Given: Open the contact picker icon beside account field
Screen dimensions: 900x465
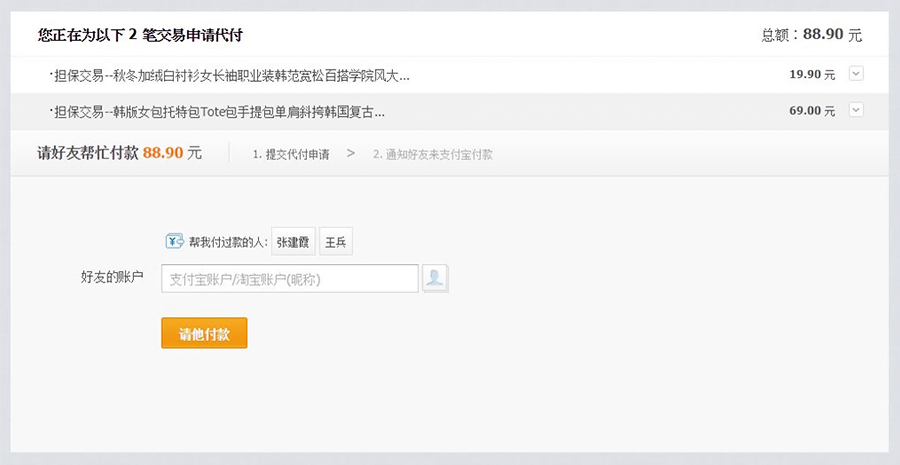Looking at the screenshot, I should pyautogui.click(x=435, y=278).
